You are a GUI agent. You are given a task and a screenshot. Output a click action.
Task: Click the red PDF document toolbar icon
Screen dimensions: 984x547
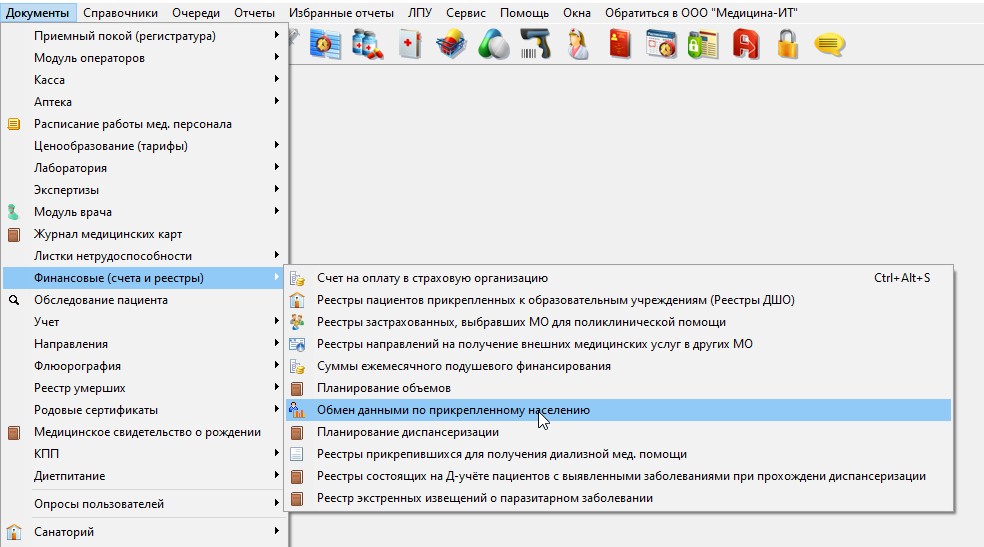coord(745,45)
